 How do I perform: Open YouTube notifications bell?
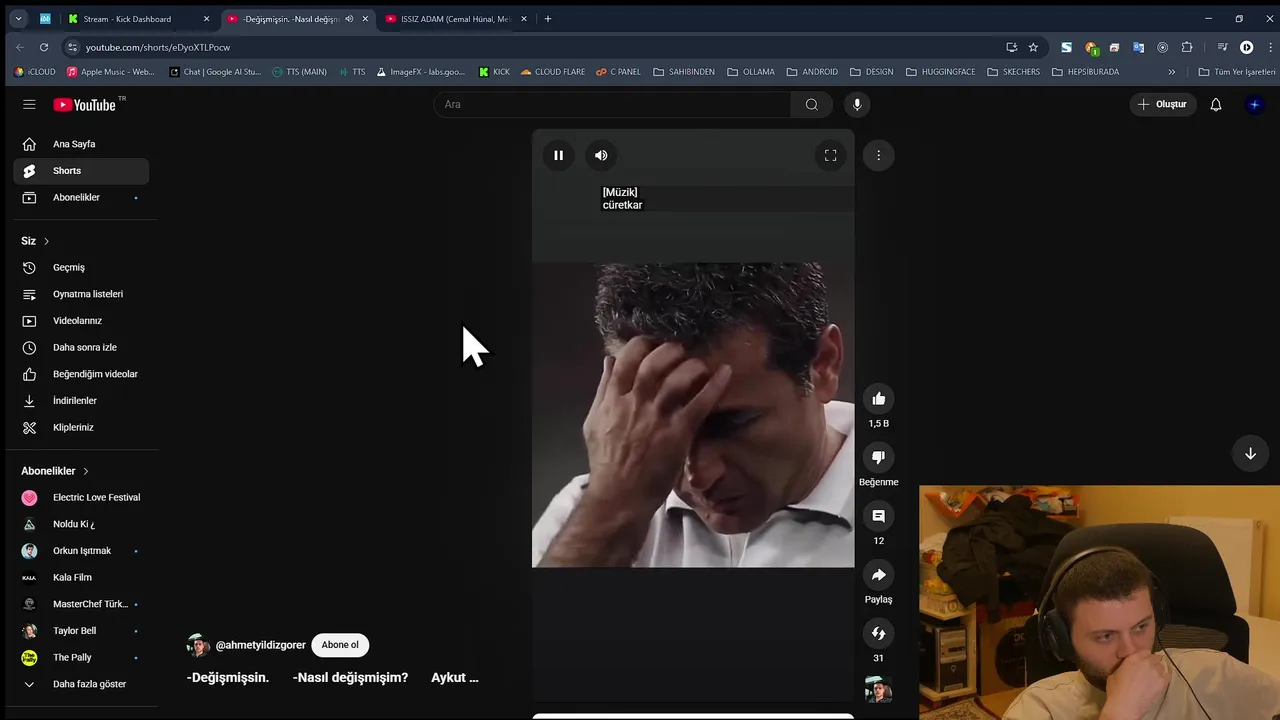(1216, 104)
